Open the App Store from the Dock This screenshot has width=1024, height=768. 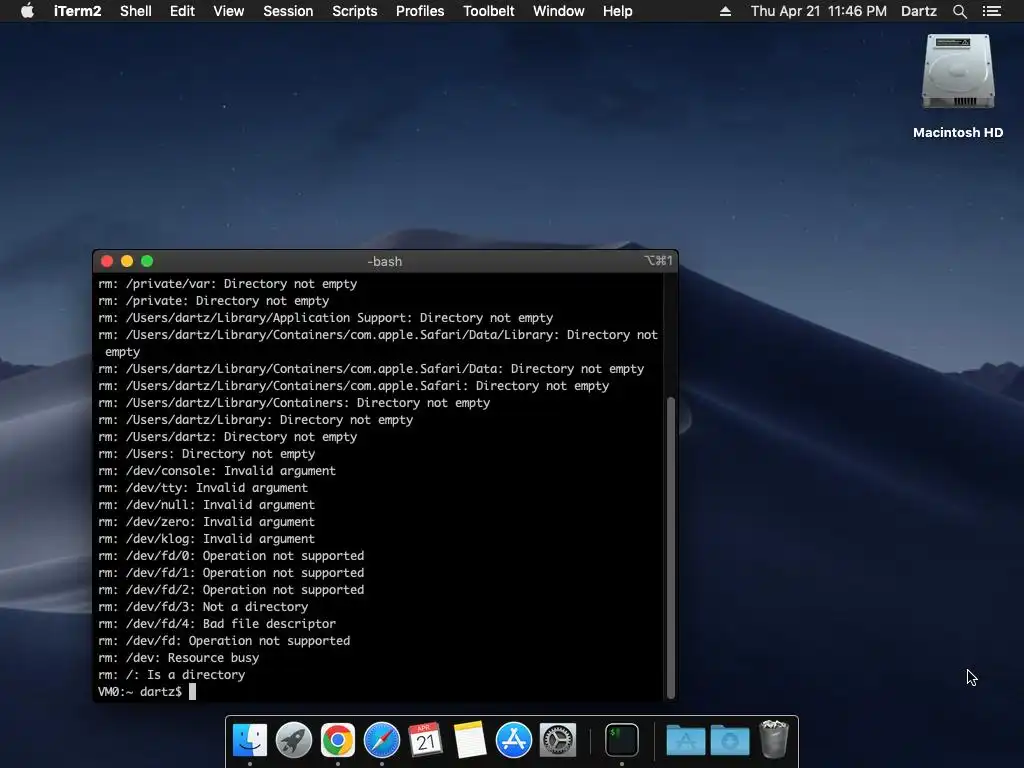pyautogui.click(x=513, y=740)
